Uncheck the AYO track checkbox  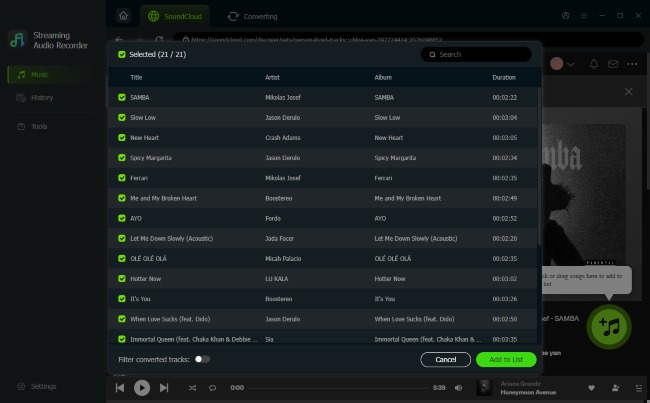tap(121, 218)
